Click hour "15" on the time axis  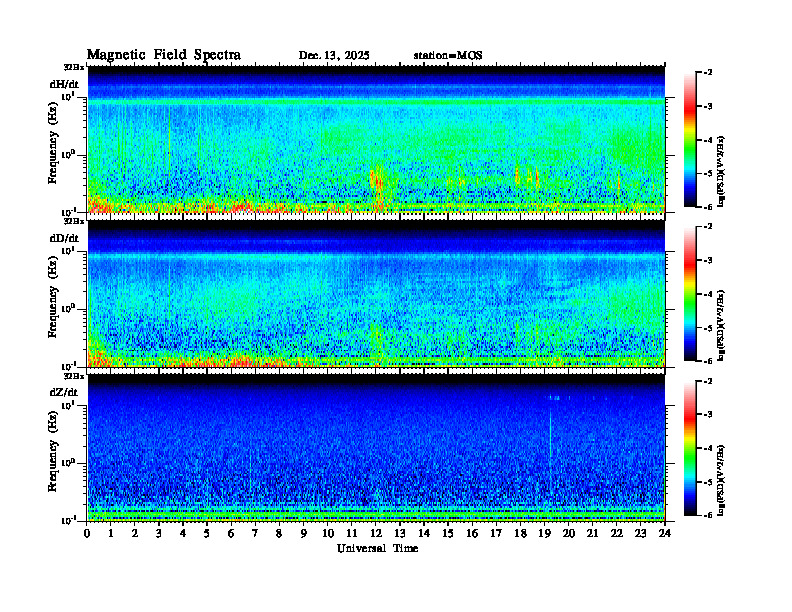click(448, 533)
